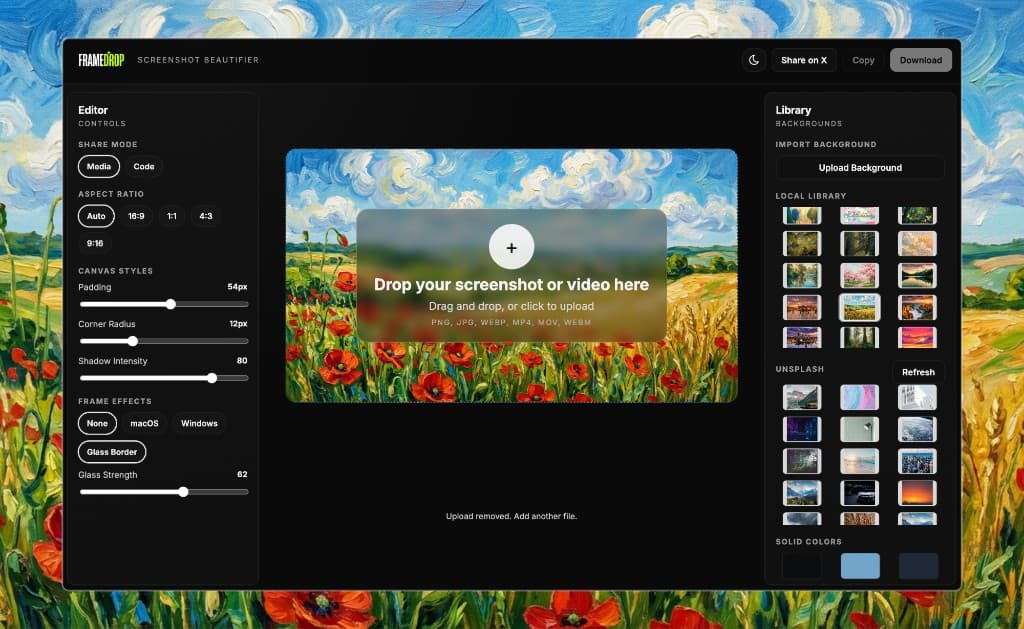Select the orange sunset gradient Unsplash background

point(917,493)
